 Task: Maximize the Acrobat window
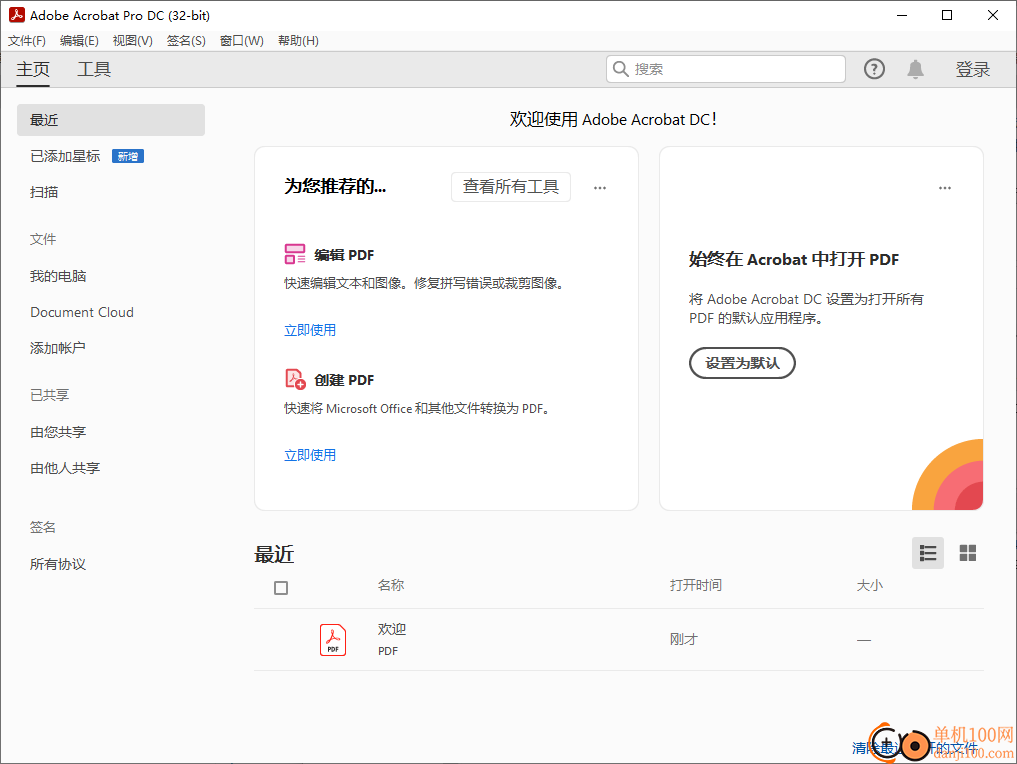click(947, 15)
